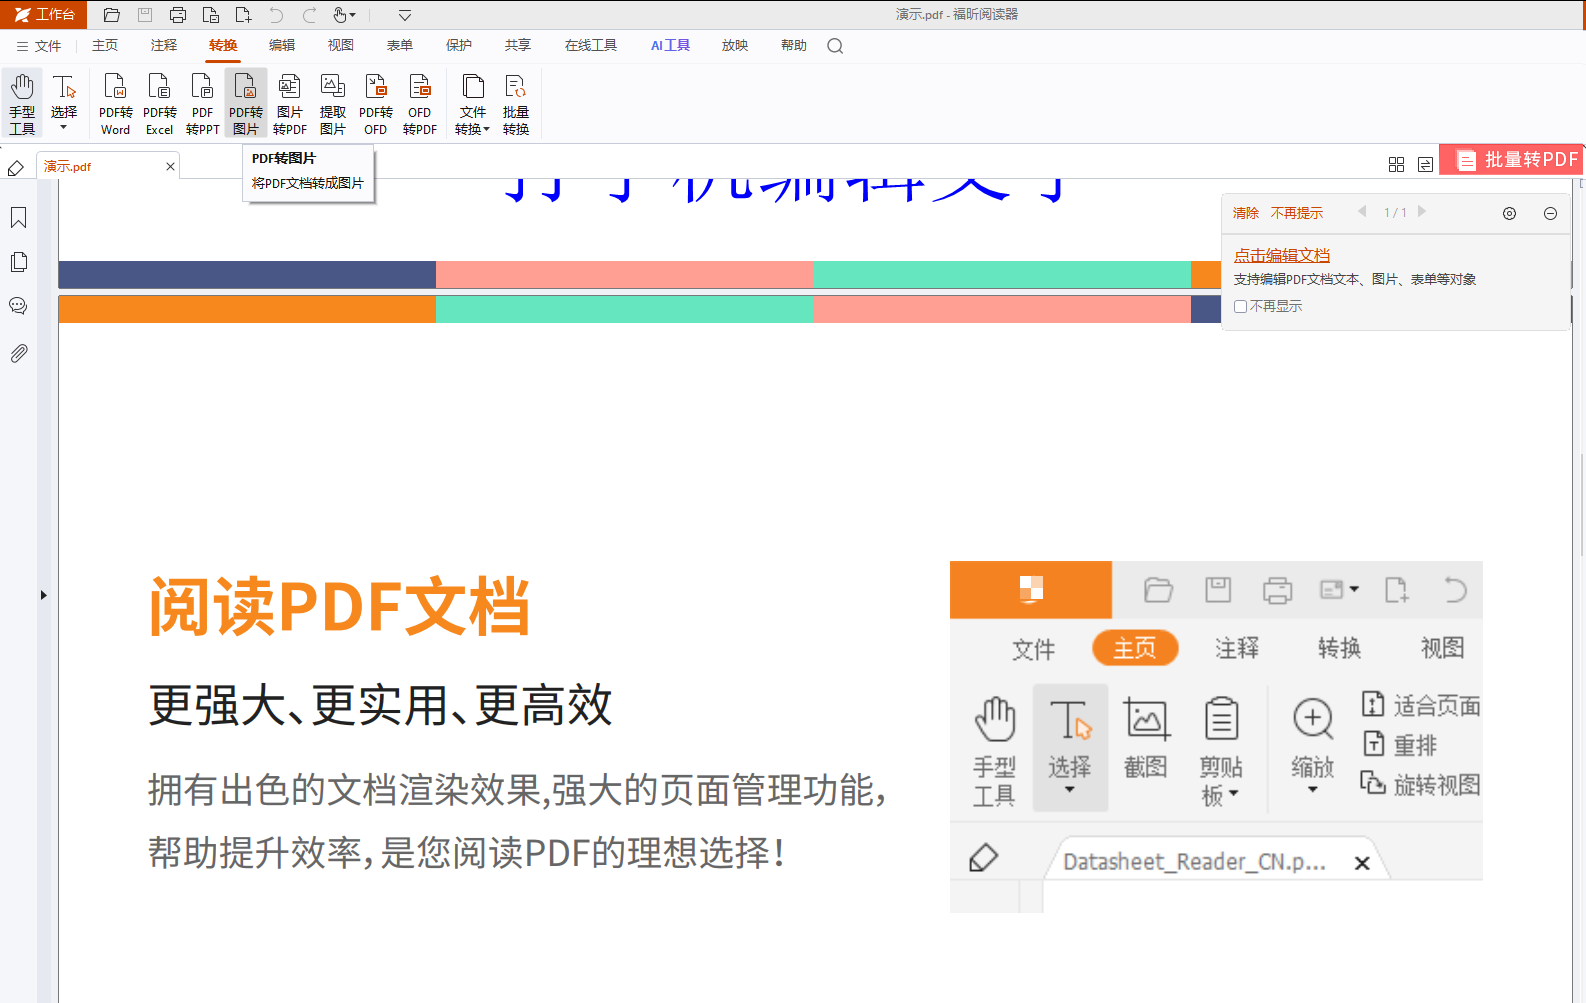This screenshot has width=1586, height=1003.
Task: Open the attachments paperclip panel
Action: (18, 353)
